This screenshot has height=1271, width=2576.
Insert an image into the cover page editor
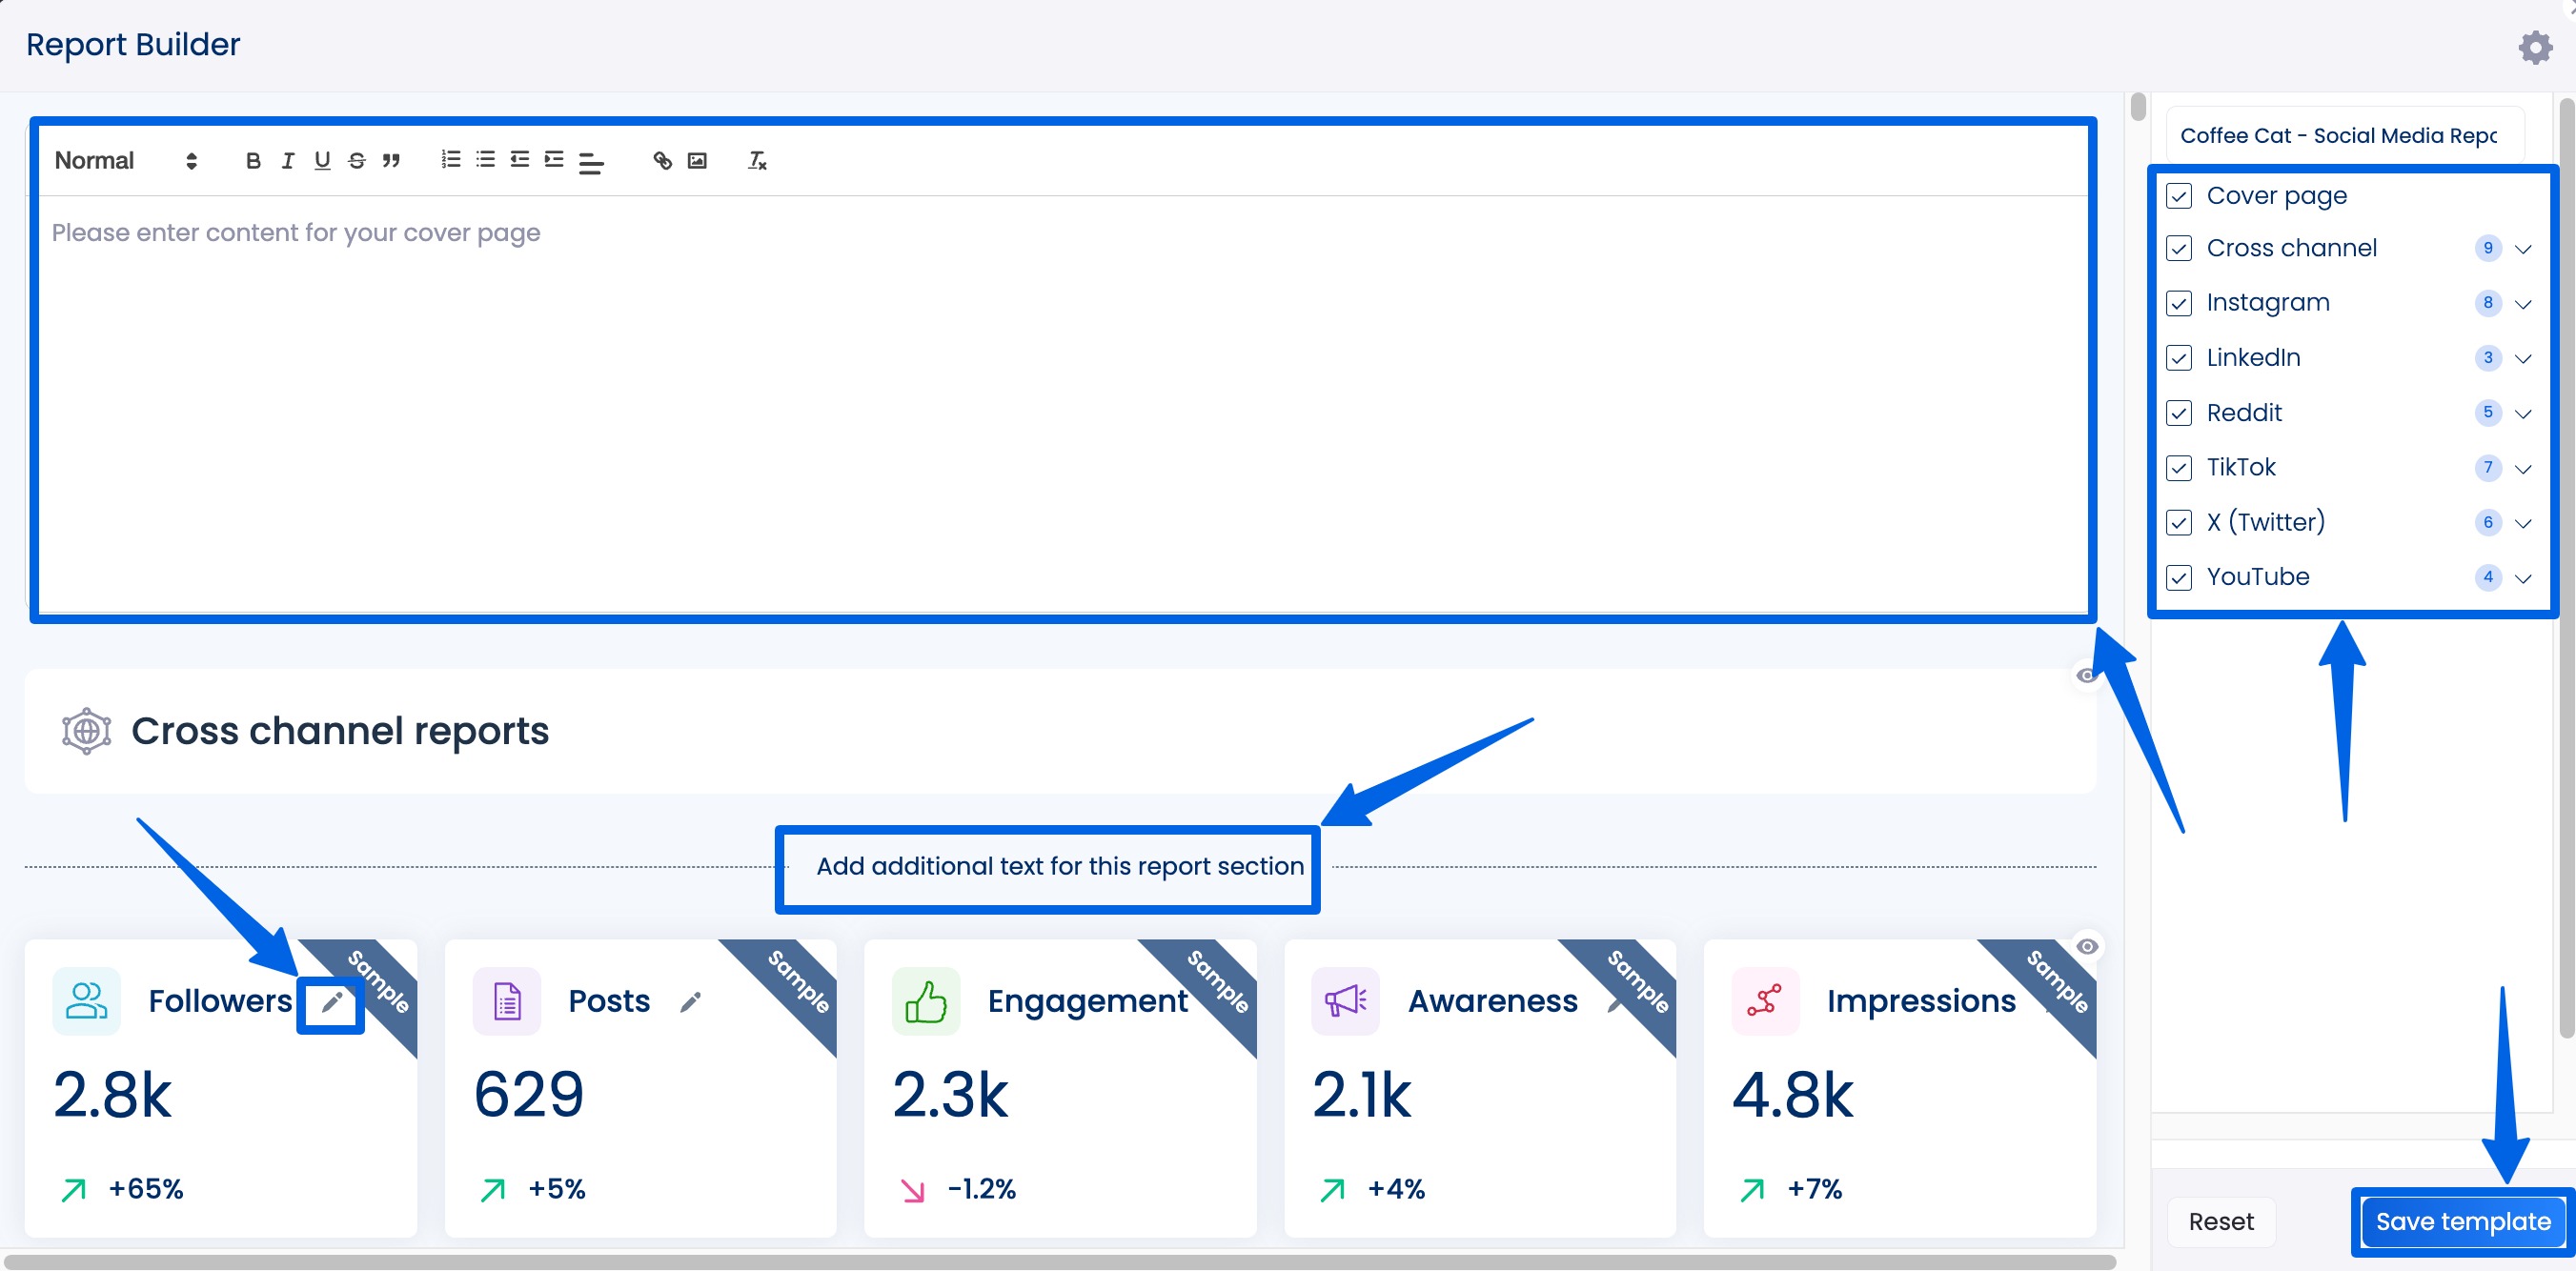698,160
